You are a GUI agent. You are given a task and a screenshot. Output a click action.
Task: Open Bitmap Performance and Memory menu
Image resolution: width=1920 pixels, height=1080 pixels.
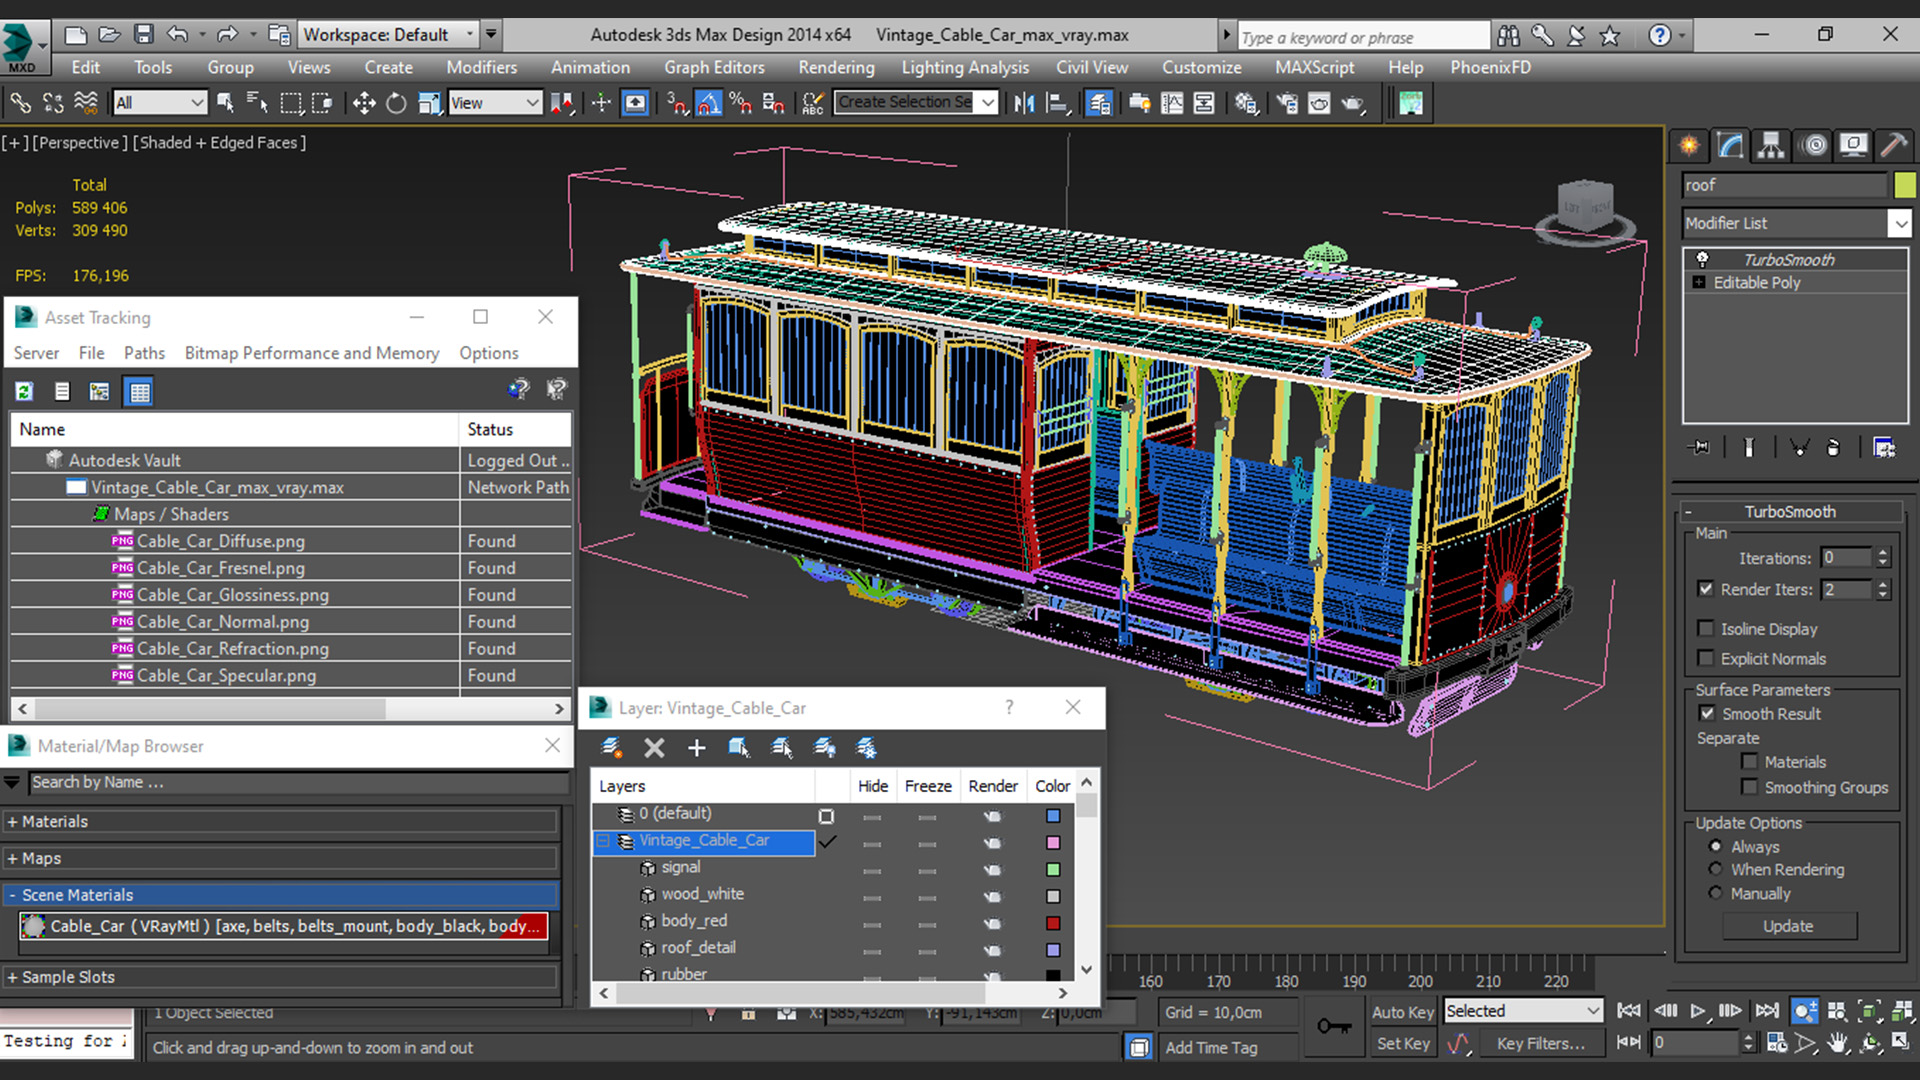point(312,353)
